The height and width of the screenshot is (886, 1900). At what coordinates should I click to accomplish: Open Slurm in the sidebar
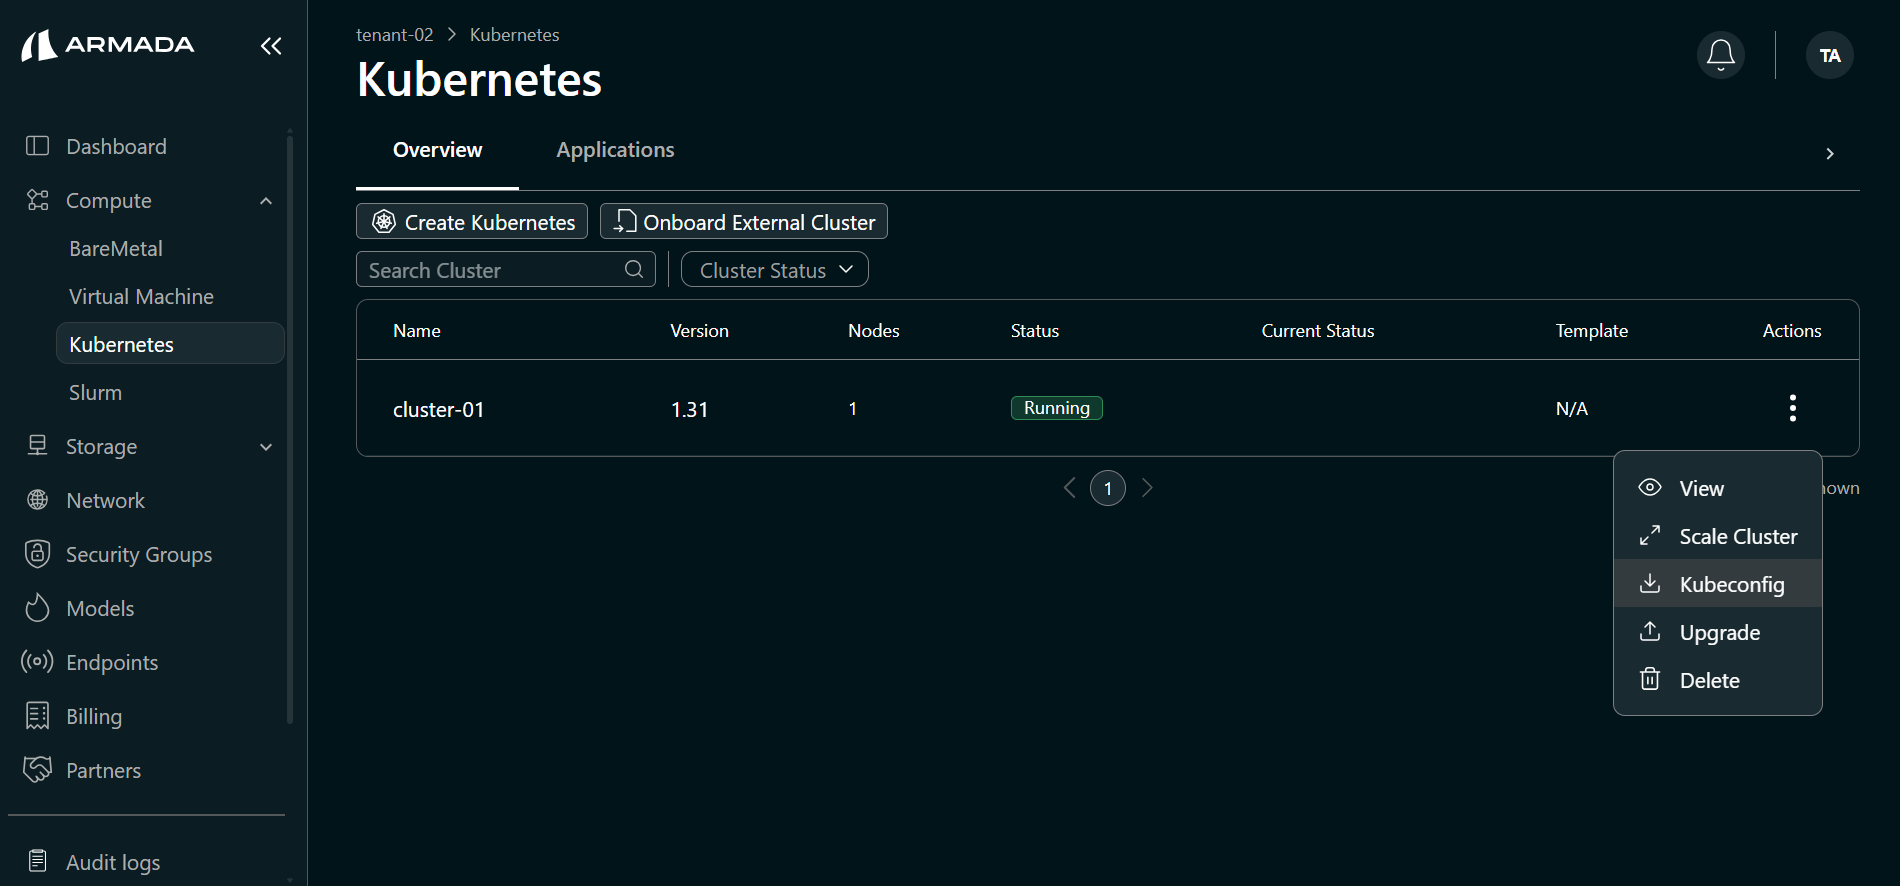pyautogui.click(x=95, y=392)
